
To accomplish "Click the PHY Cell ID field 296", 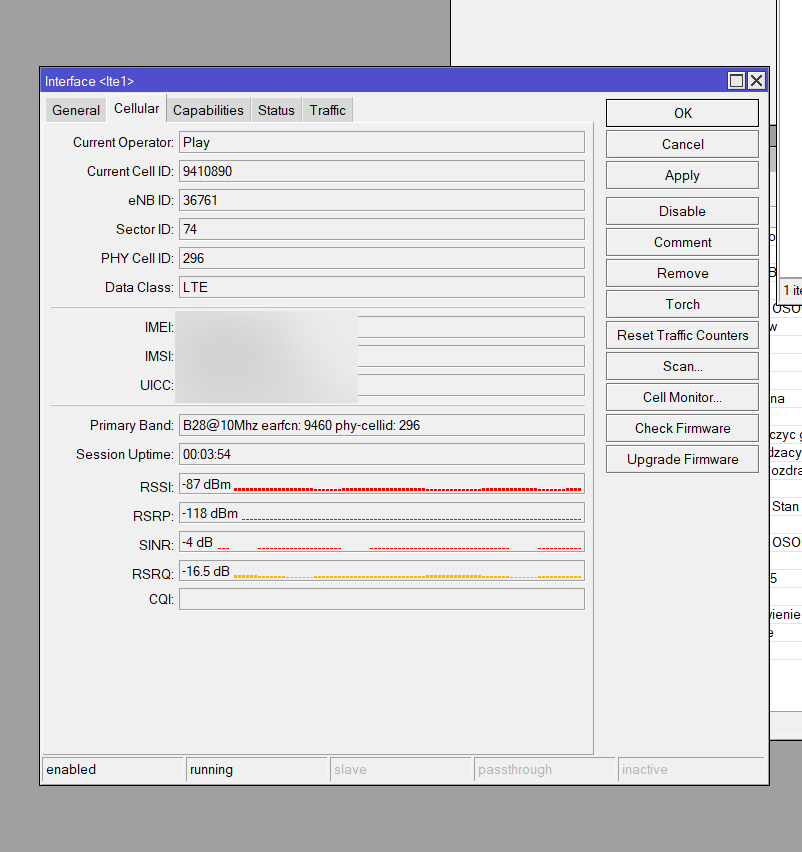I will pyautogui.click(x=382, y=258).
